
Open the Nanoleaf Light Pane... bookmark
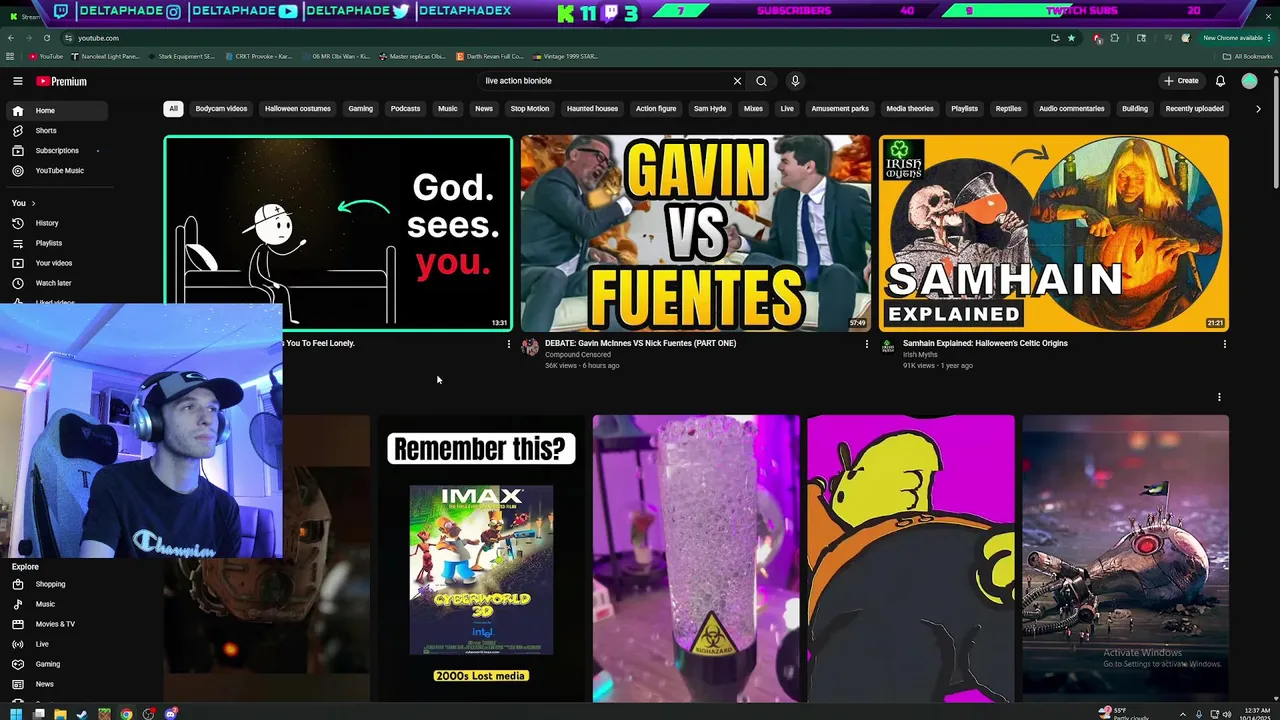point(105,56)
